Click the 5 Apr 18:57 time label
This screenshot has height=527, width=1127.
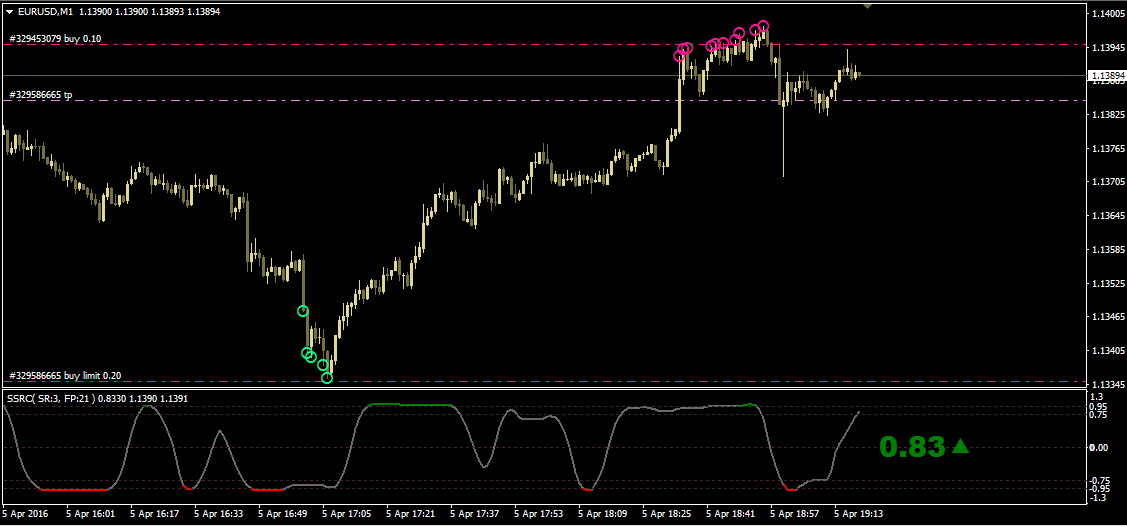795,515
